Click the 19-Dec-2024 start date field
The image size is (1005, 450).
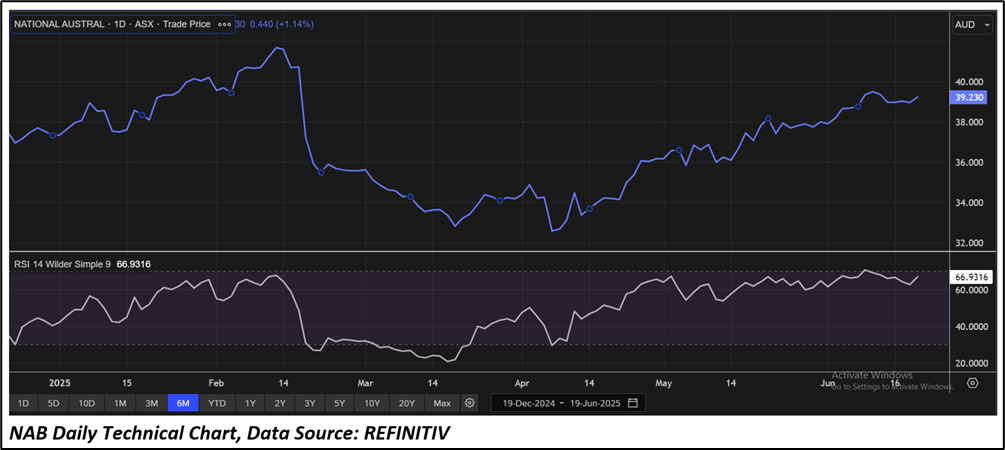pos(526,403)
